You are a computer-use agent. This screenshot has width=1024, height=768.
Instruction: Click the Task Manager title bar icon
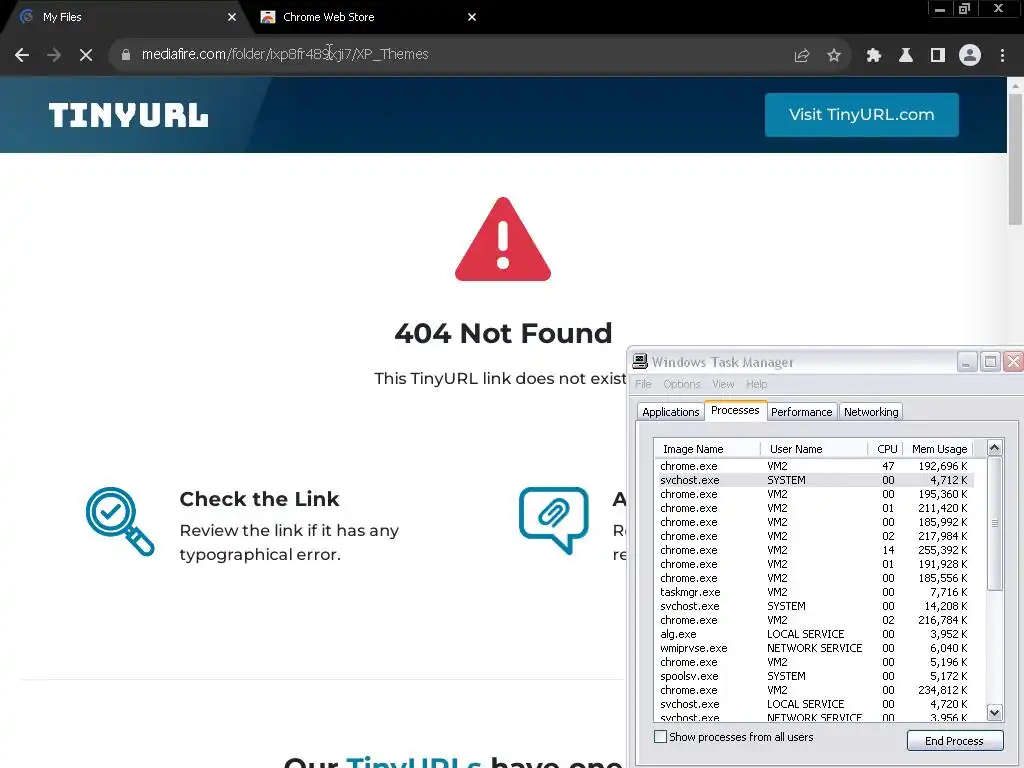coord(640,361)
